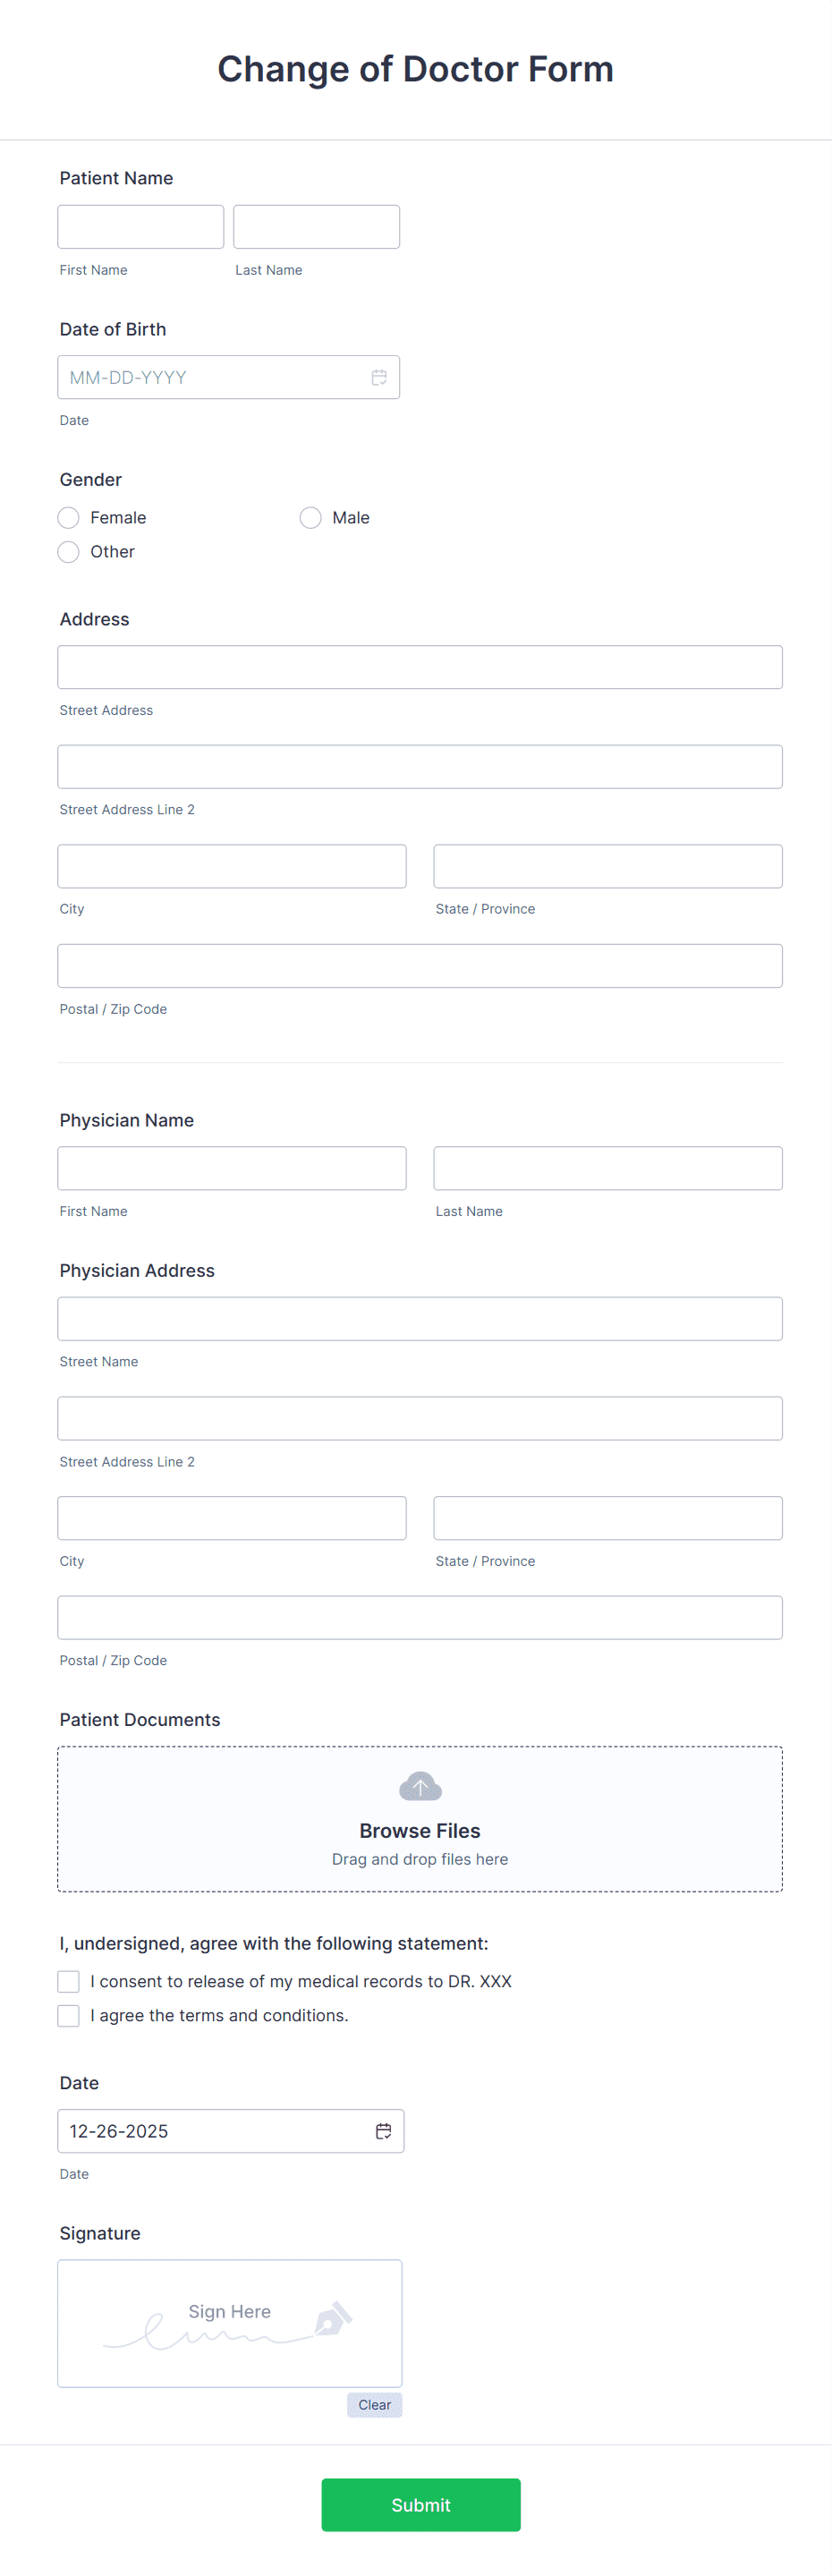This screenshot has width=832, height=2576.
Task: Clear the signature field
Action: point(374,2404)
